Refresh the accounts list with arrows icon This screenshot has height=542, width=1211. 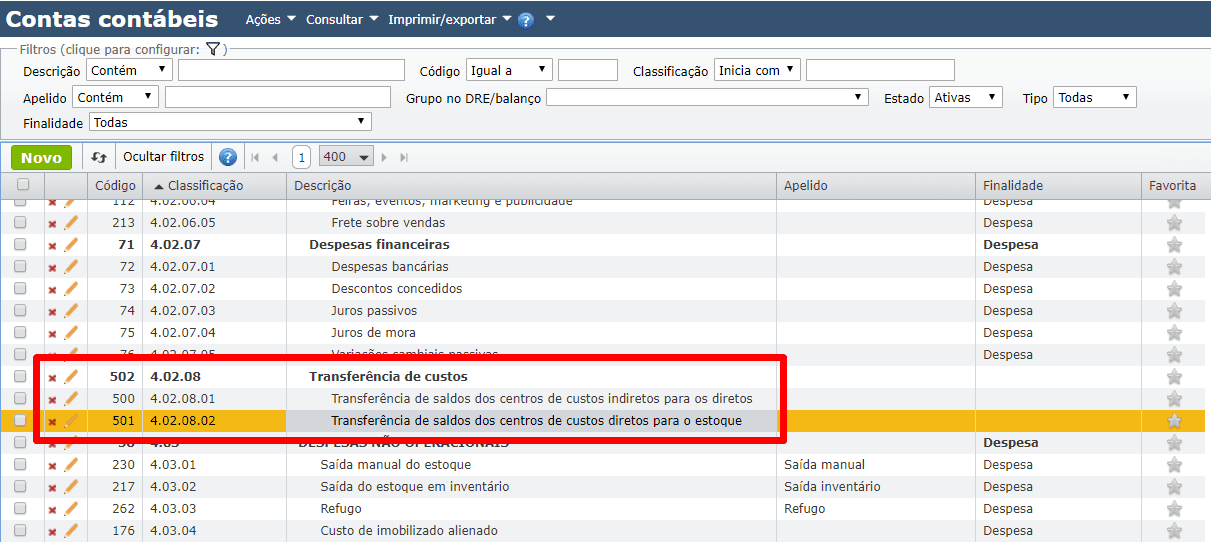99,157
